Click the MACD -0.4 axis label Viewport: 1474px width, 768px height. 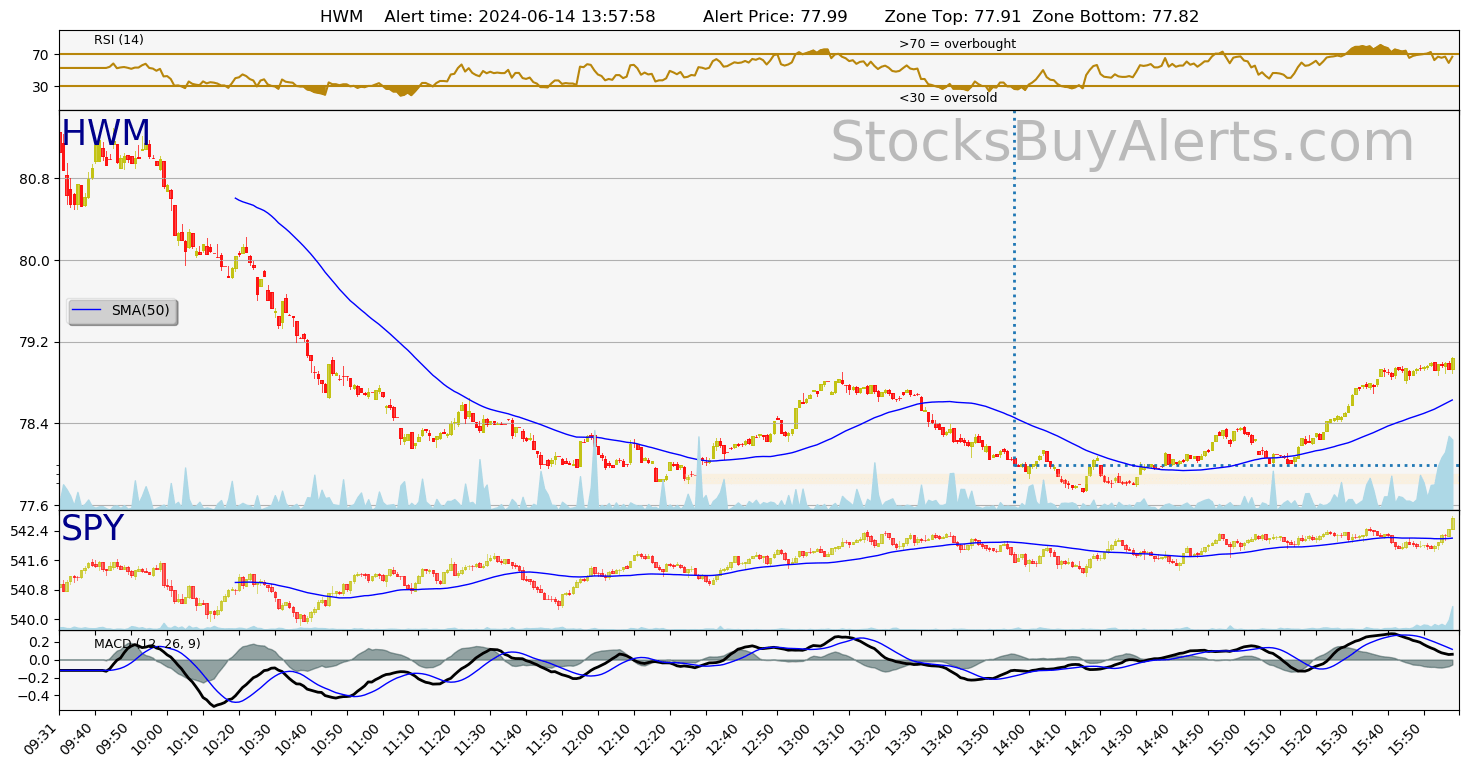[33, 696]
